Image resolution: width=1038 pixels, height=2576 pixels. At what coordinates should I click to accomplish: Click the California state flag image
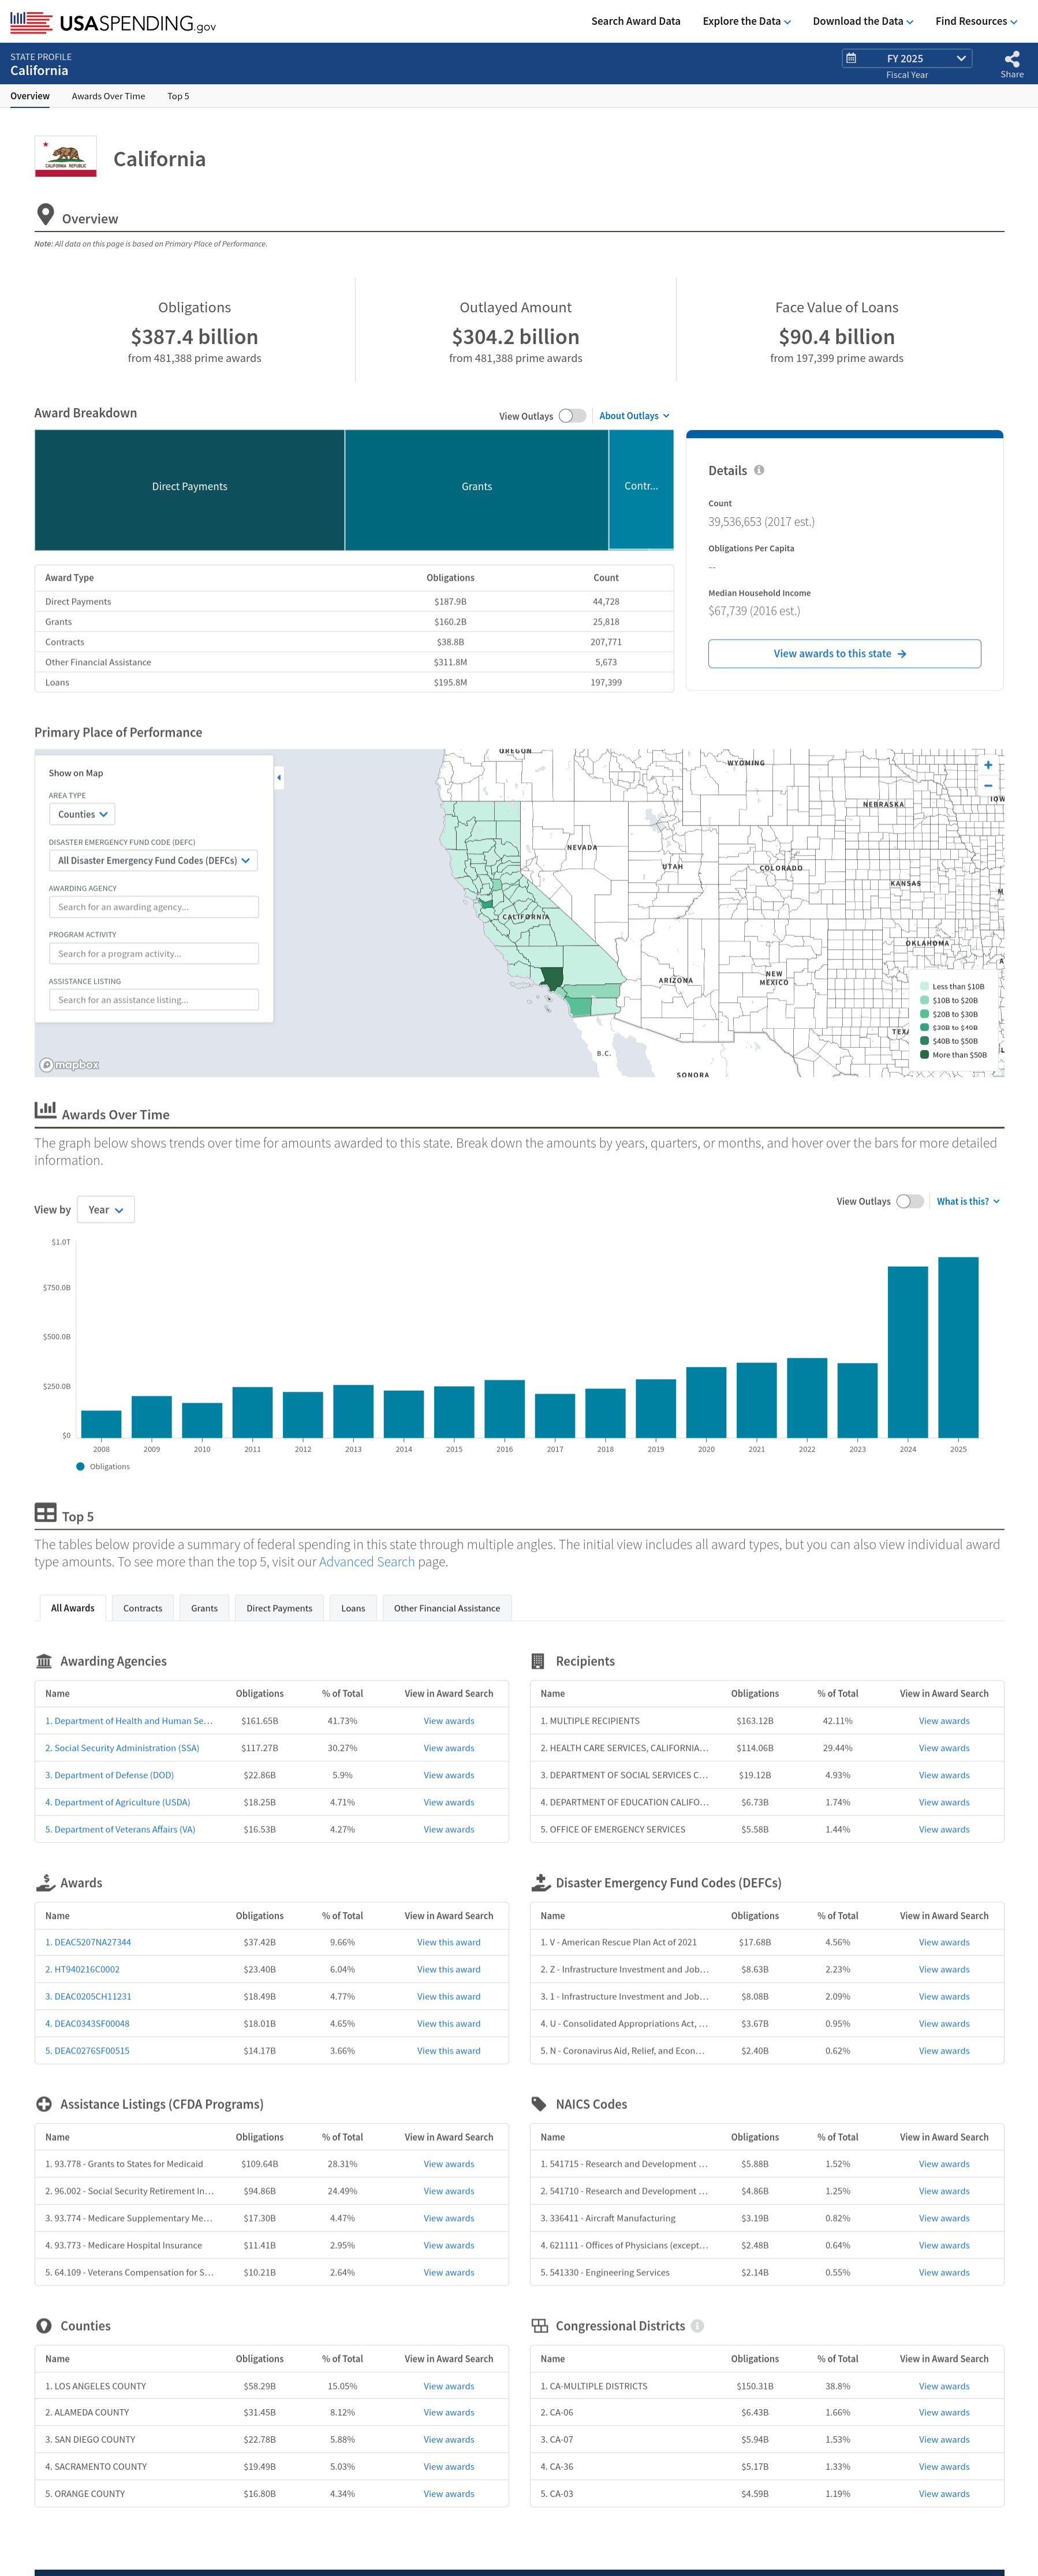click(x=66, y=157)
